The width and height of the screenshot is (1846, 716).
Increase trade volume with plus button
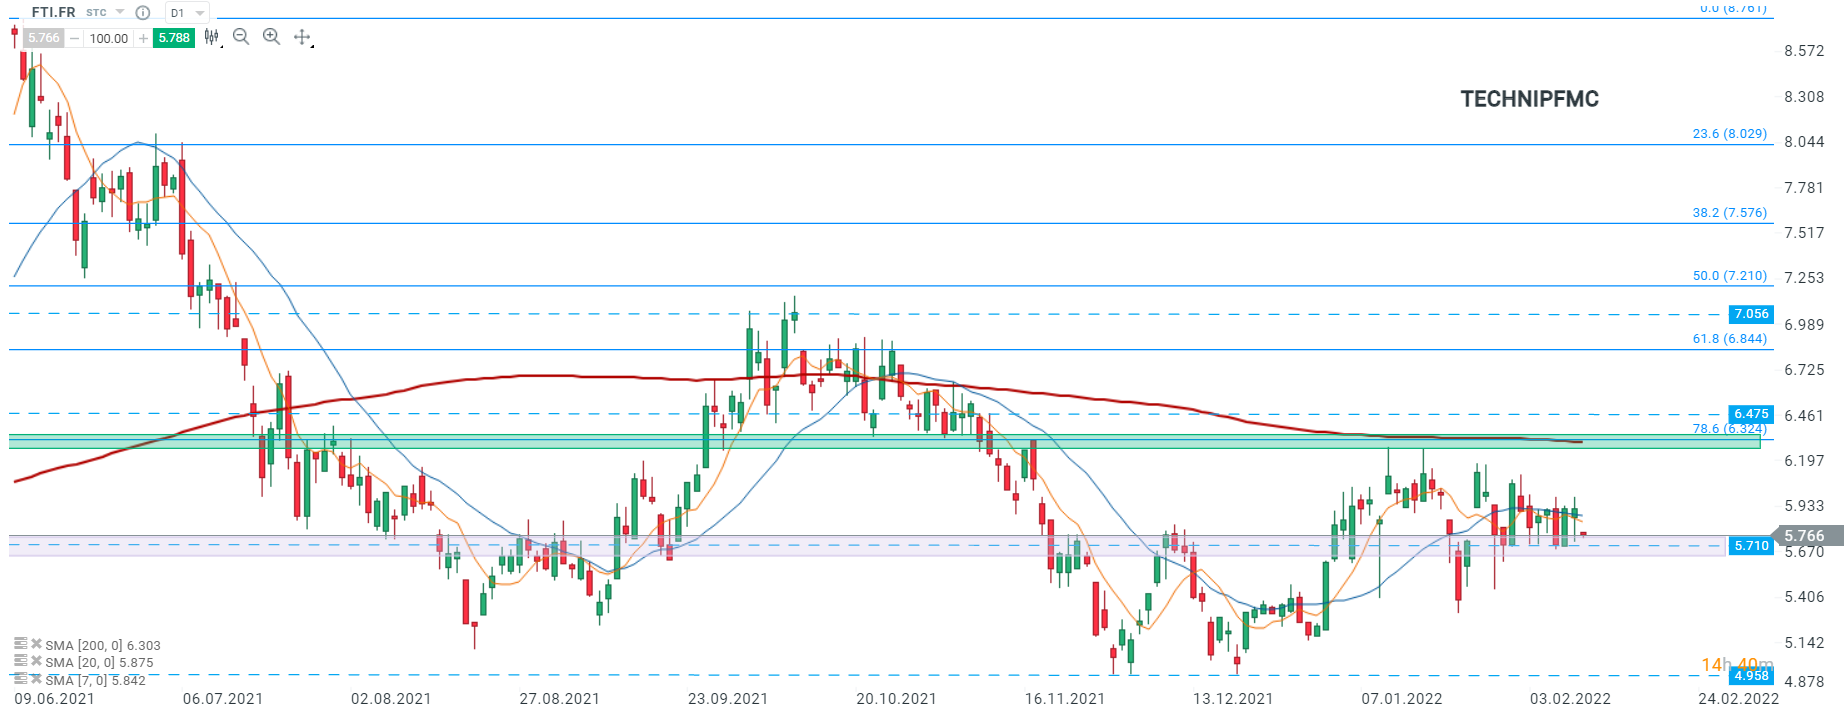coord(144,38)
